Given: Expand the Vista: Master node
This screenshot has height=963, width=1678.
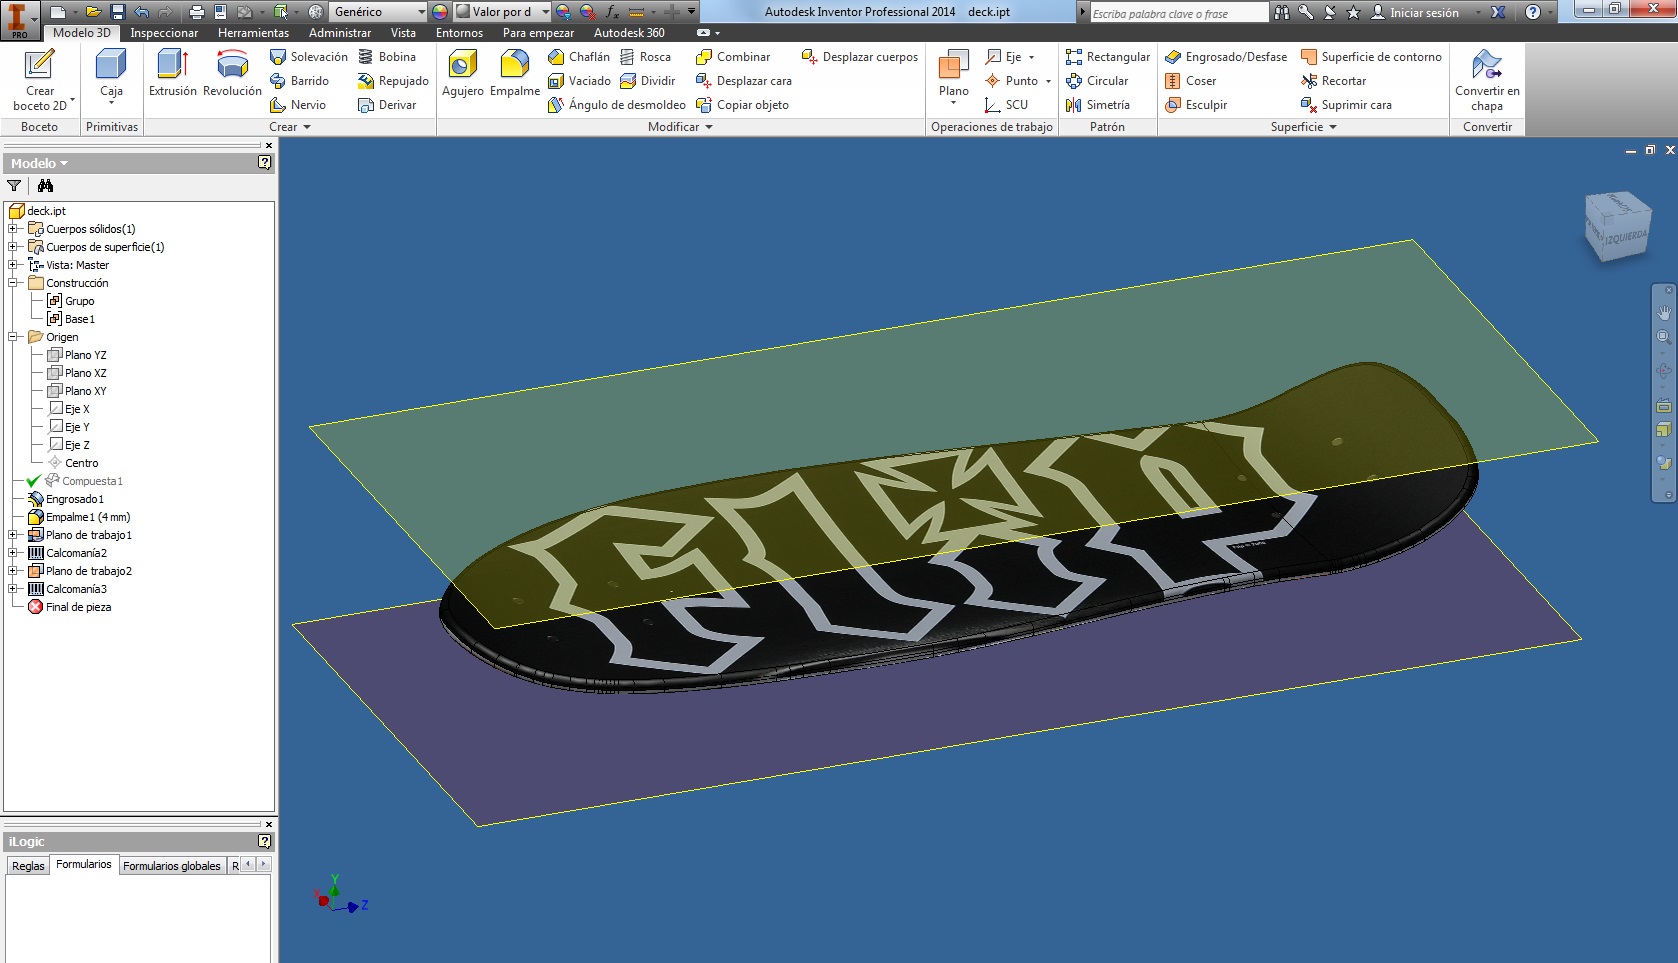Looking at the screenshot, I should point(12,265).
